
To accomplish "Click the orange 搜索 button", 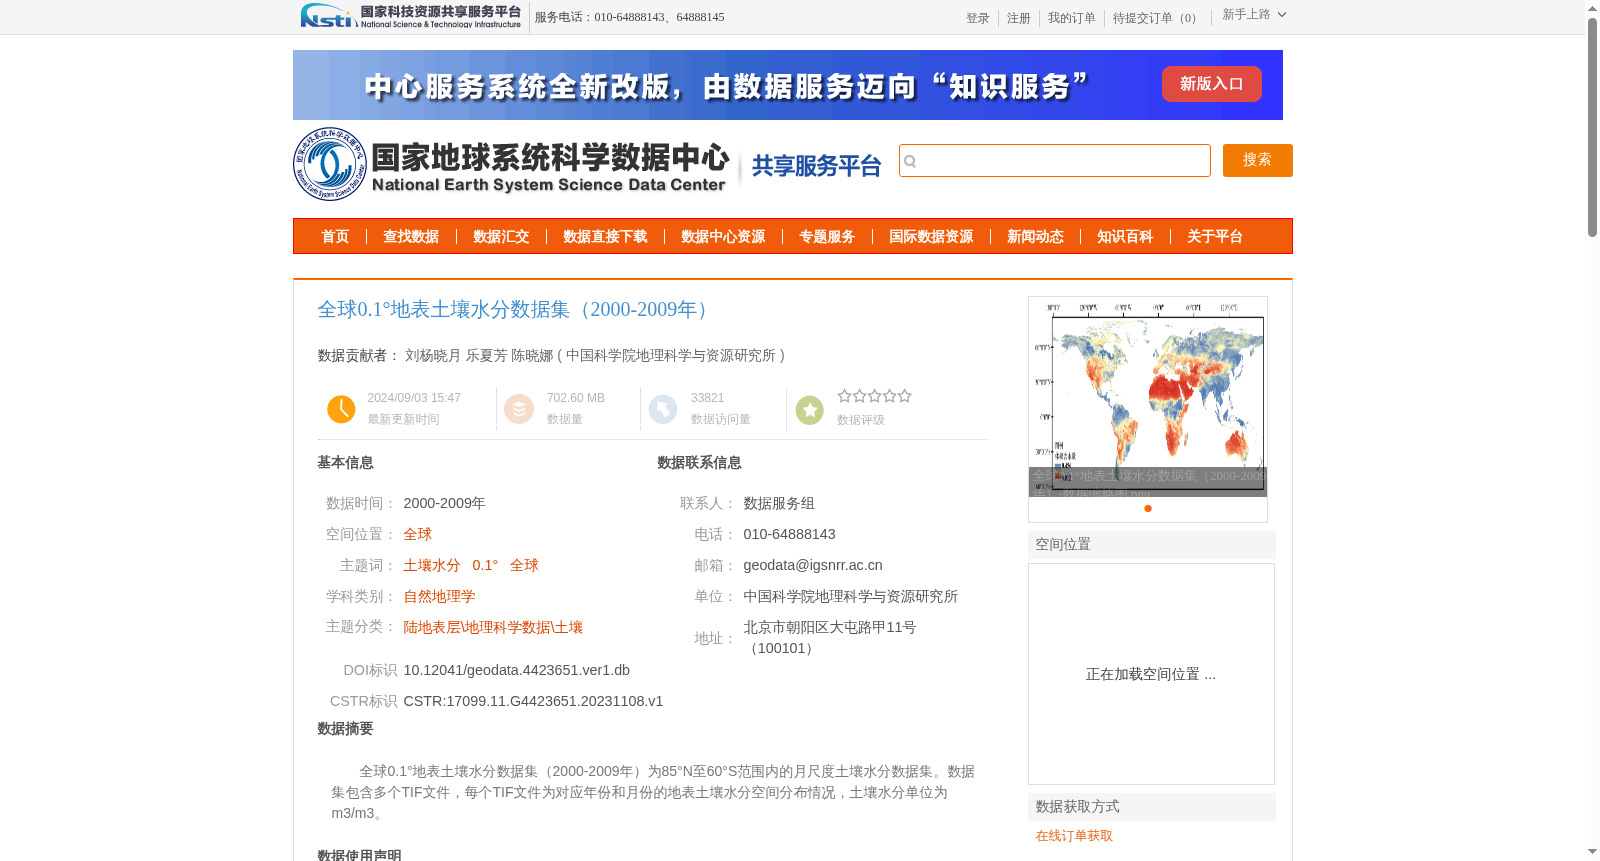I will tap(1258, 160).
